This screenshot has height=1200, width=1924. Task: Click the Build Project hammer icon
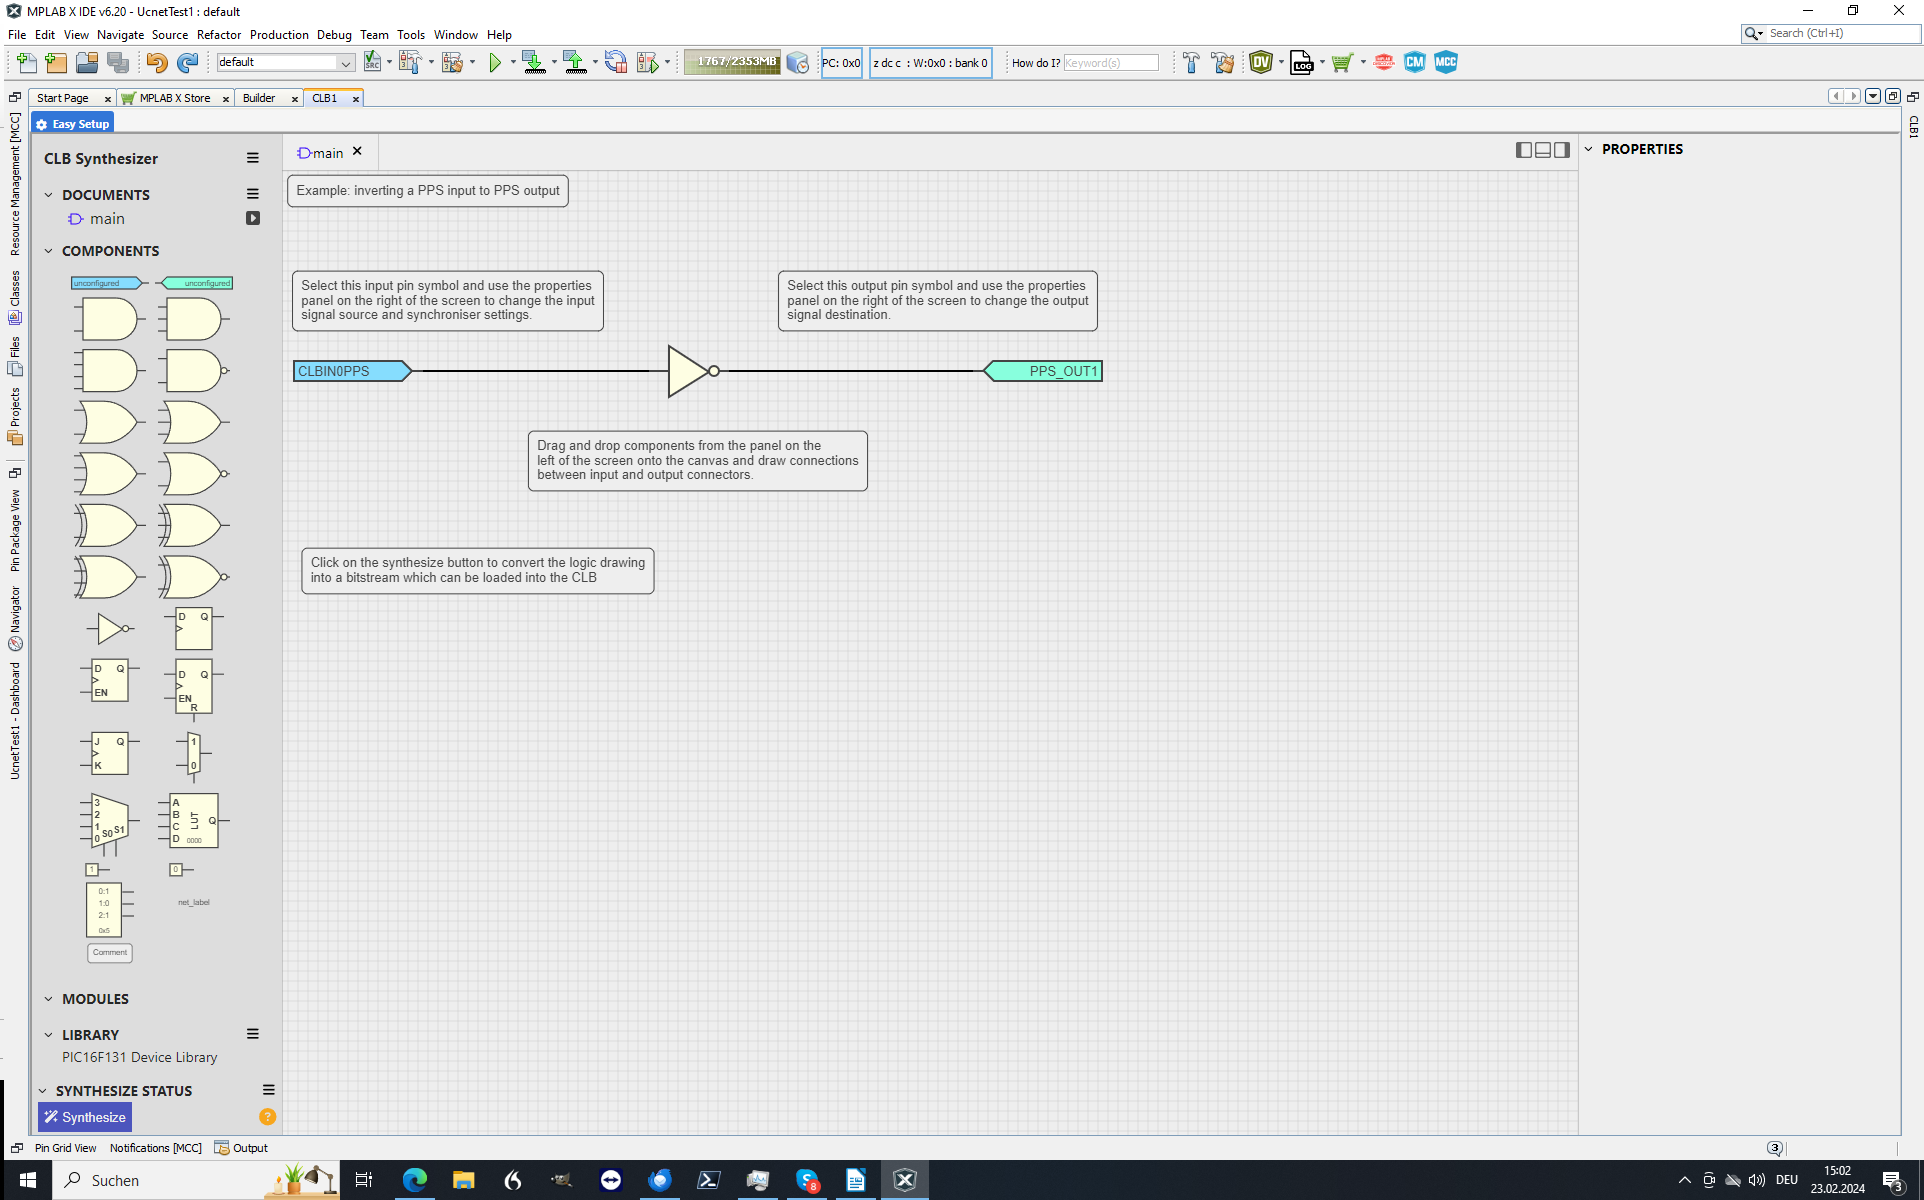point(1191,63)
